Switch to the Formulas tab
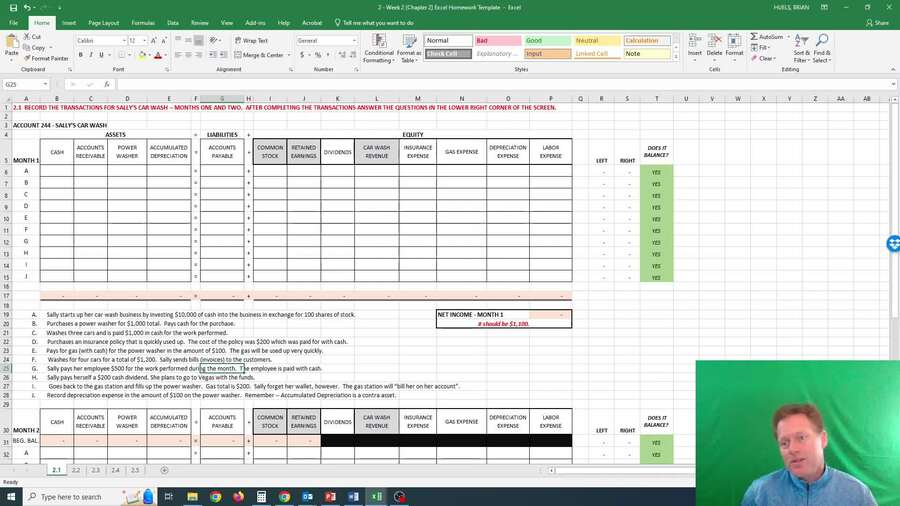 point(143,23)
